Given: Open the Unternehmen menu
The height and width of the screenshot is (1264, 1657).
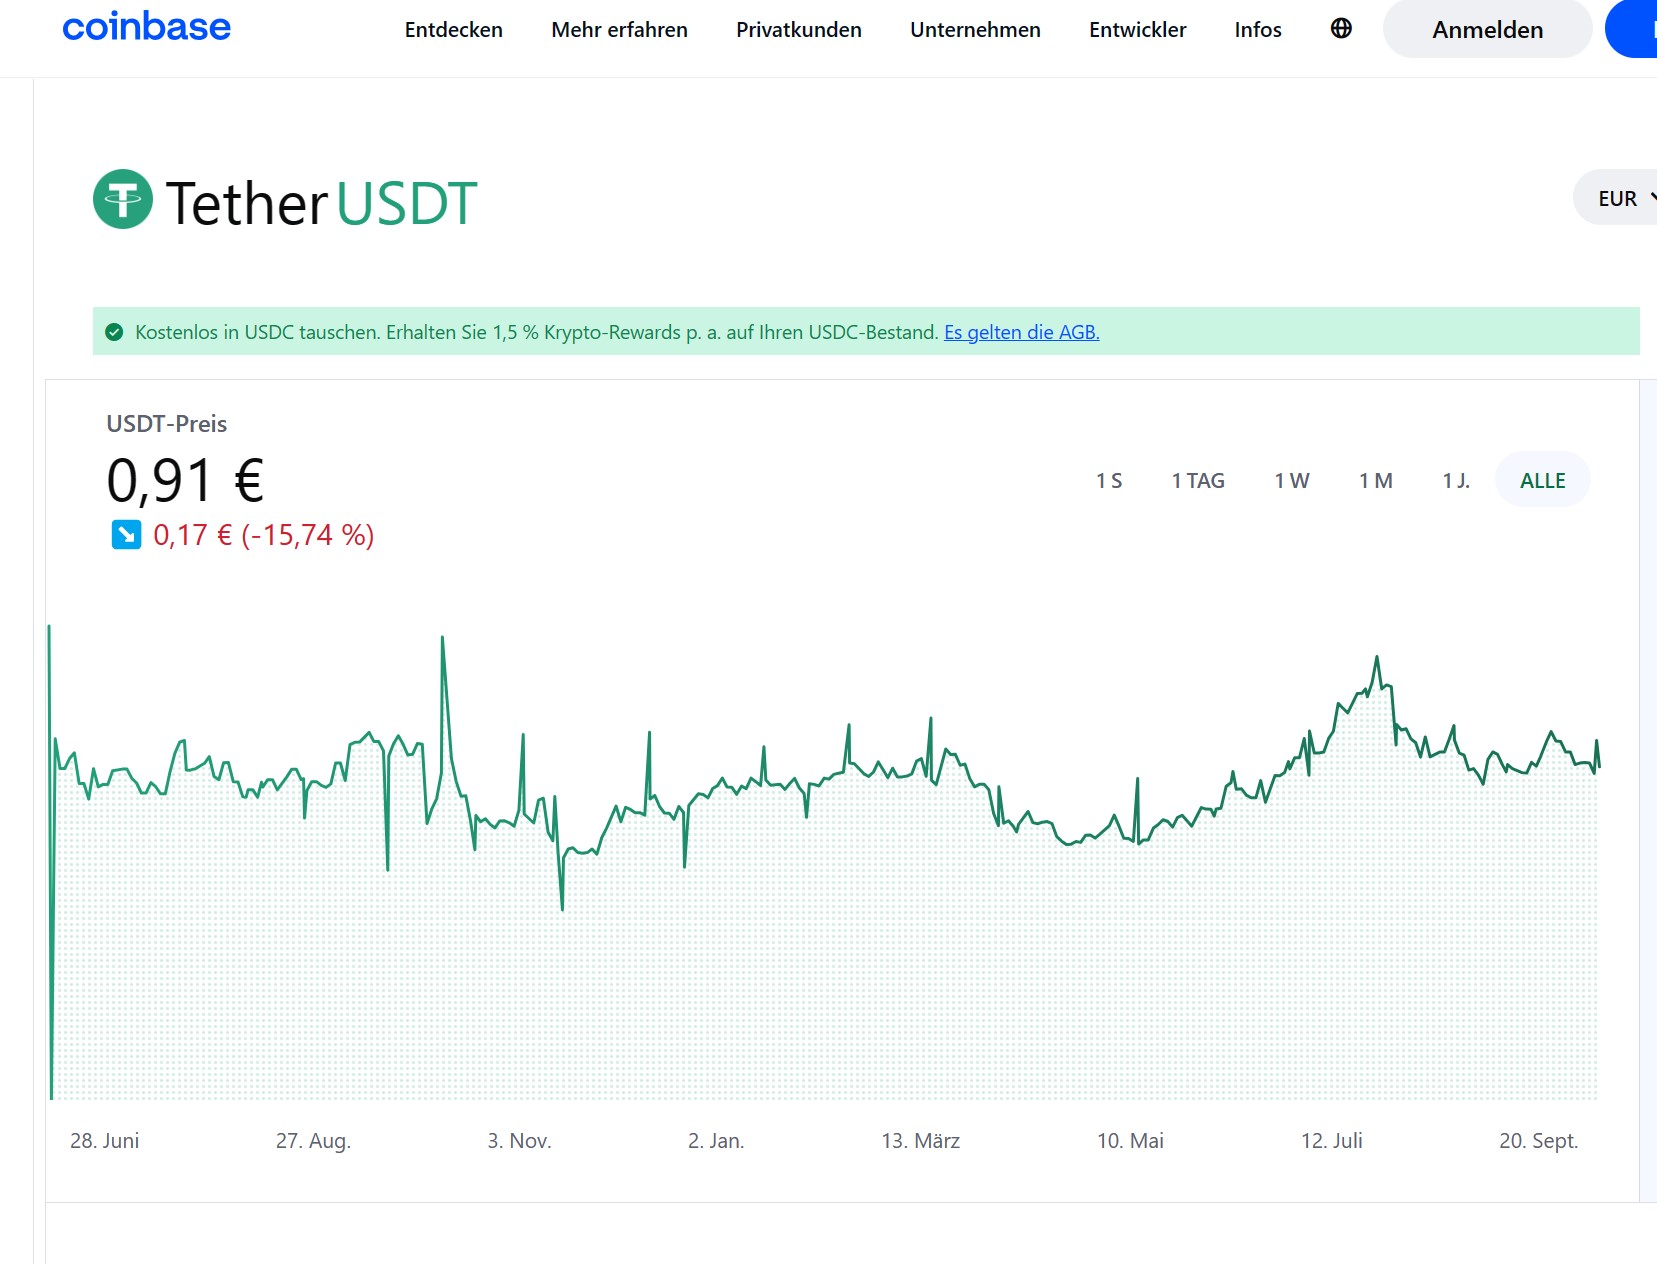Looking at the screenshot, I should point(975,30).
